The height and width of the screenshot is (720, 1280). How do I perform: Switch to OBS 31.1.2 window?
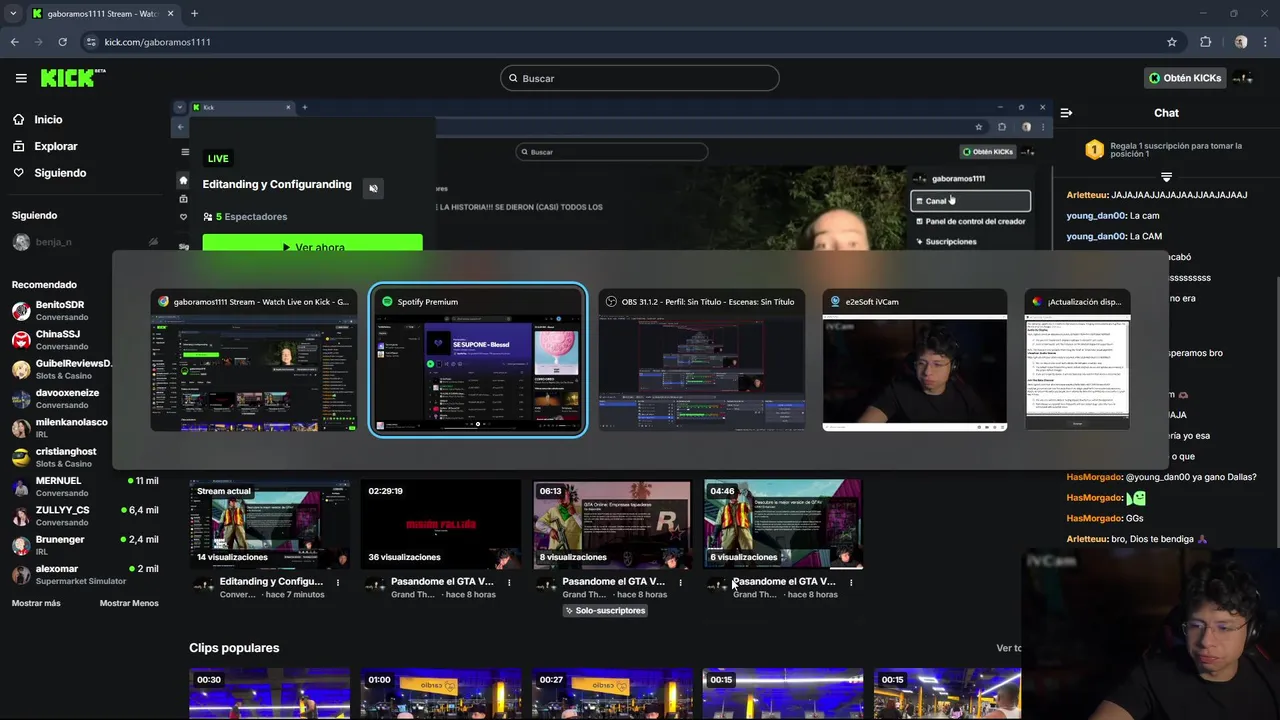702,361
